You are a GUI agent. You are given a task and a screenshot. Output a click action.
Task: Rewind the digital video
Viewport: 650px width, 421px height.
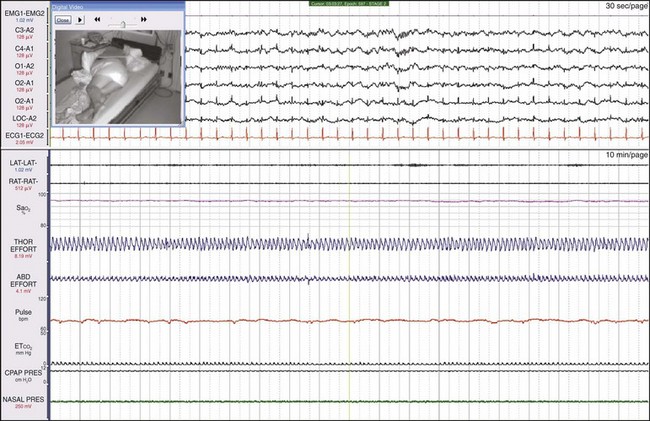point(97,19)
